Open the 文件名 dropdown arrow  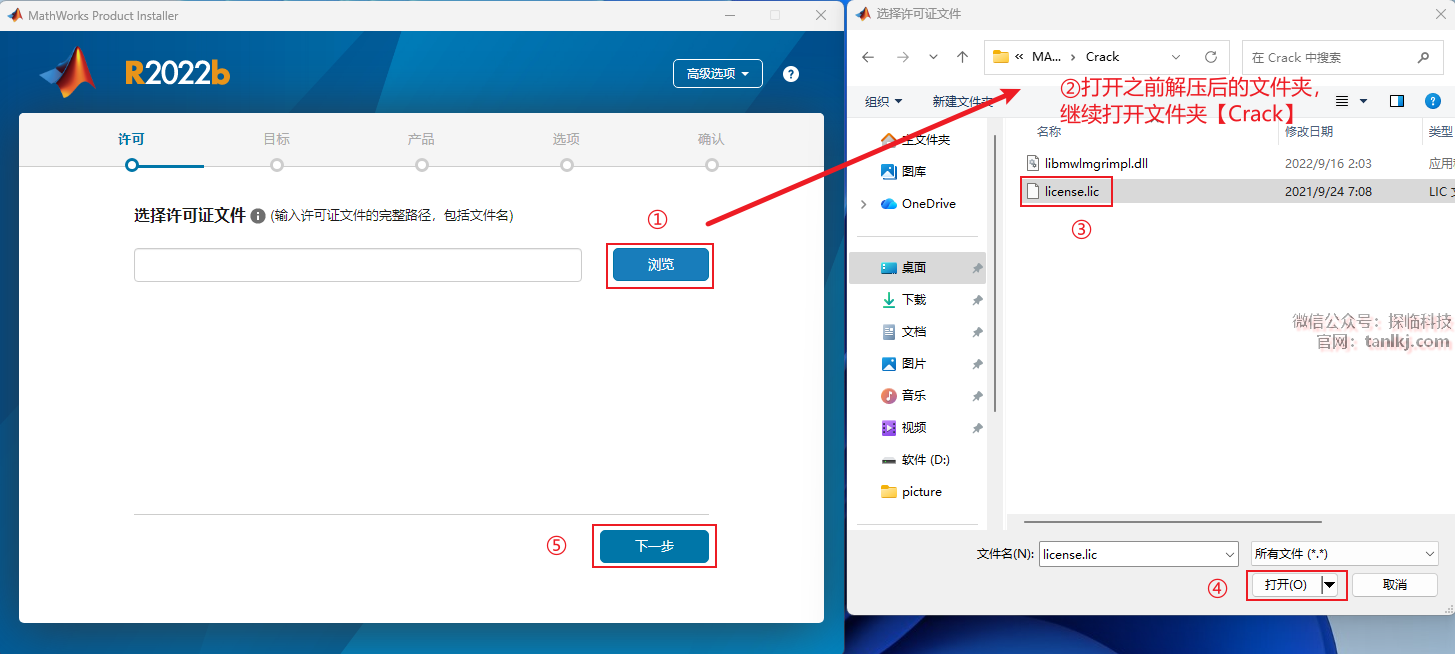pyautogui.click(x=1230, y=553)
